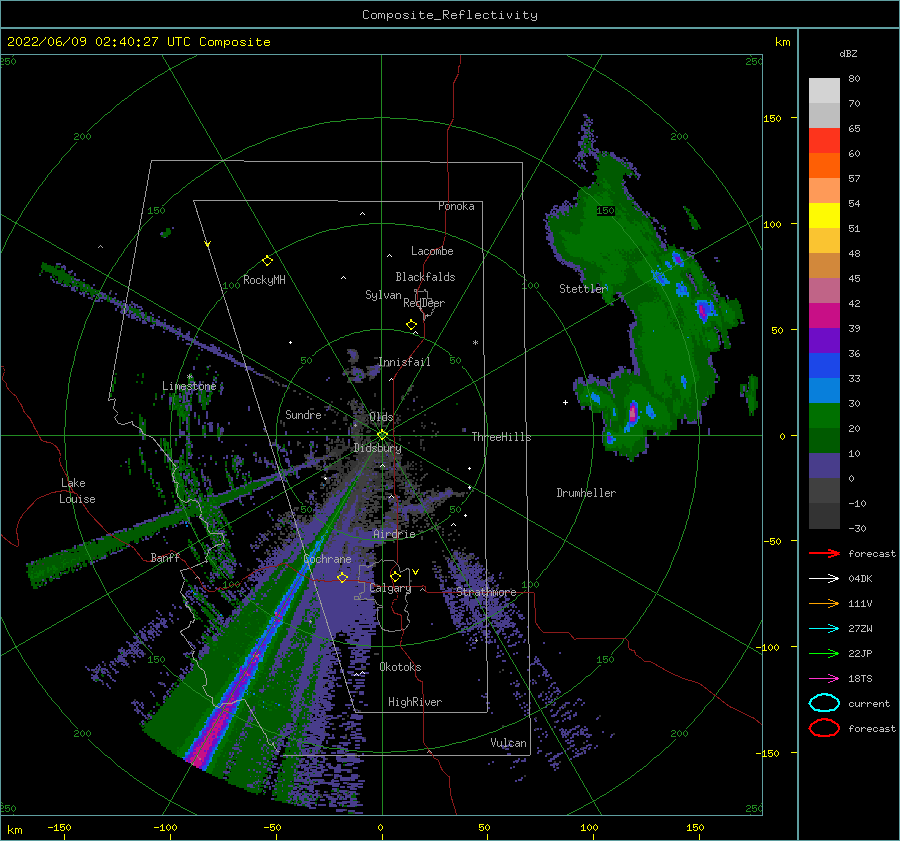Click the Composite_Reflectivity title text

coord(450,15)
